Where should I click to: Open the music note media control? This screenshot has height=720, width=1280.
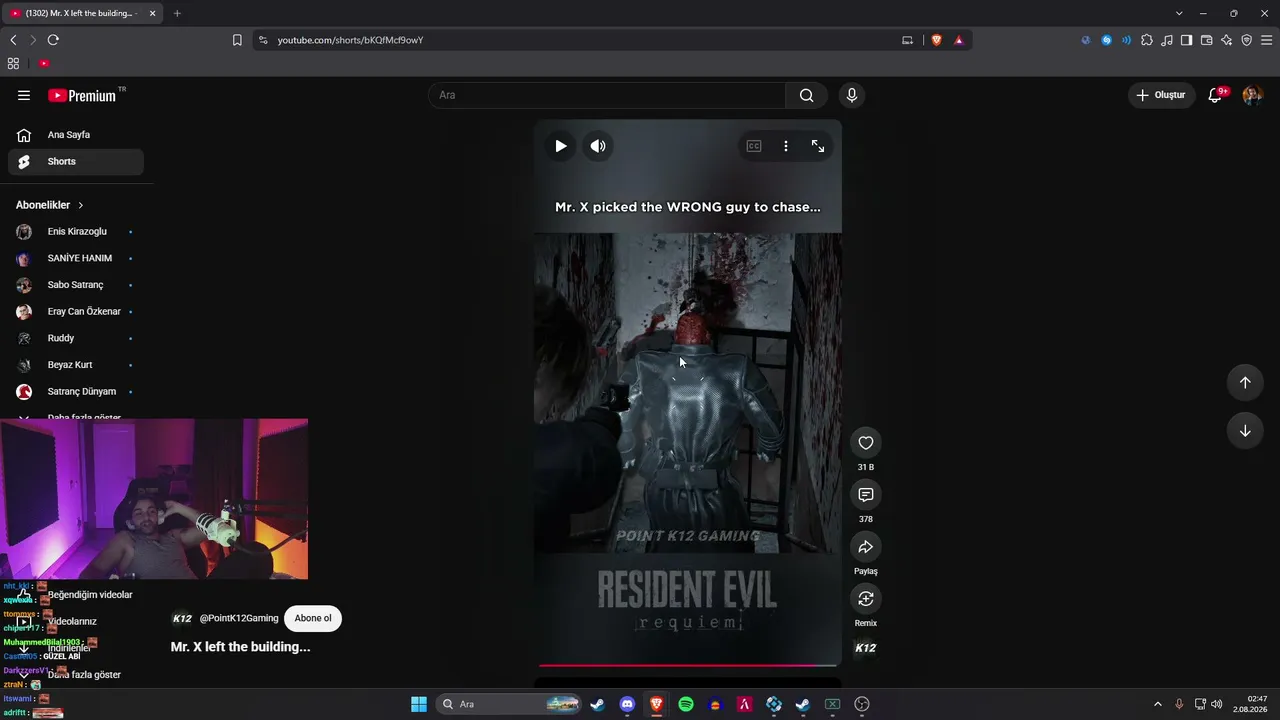(1167, 40)
